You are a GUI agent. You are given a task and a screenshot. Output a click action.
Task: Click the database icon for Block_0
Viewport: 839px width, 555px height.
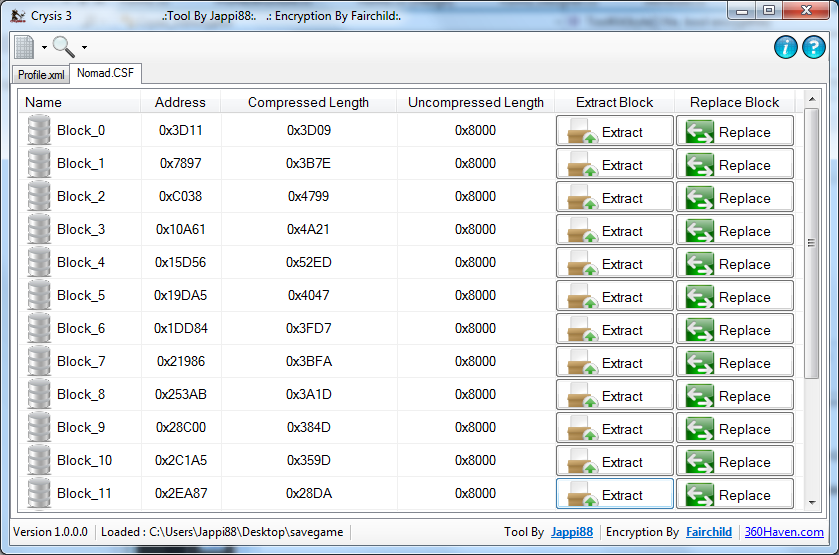click(39, 131)
